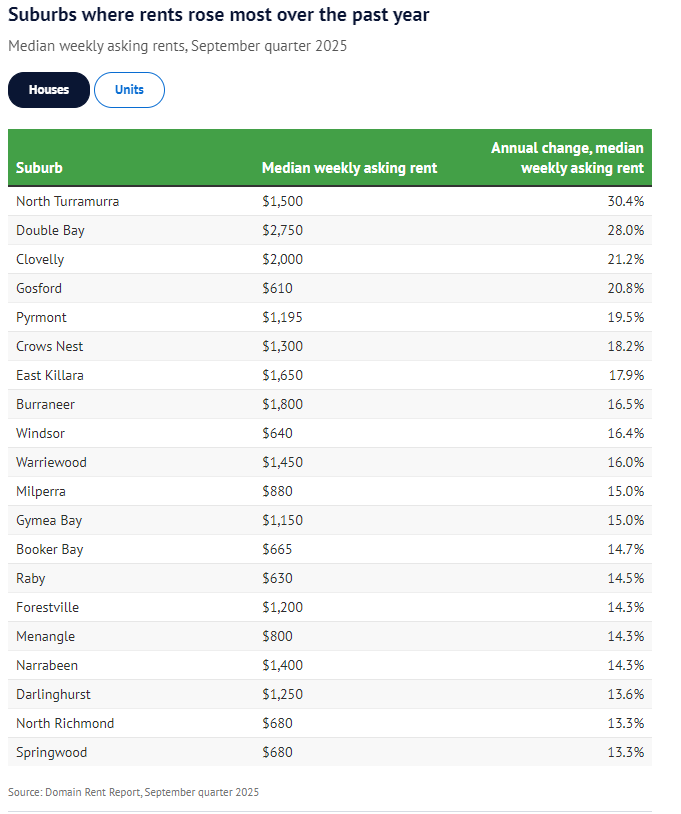Click the Darlinghurst suburb name

pyautogui.click(x=54, y=694)
